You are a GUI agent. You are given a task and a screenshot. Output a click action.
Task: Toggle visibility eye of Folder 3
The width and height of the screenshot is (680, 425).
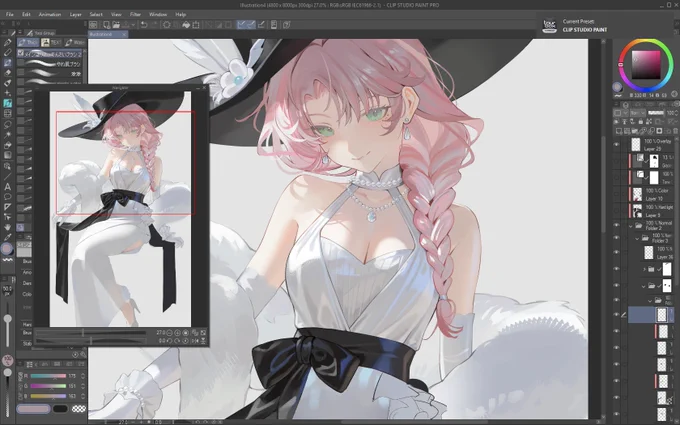616,238
